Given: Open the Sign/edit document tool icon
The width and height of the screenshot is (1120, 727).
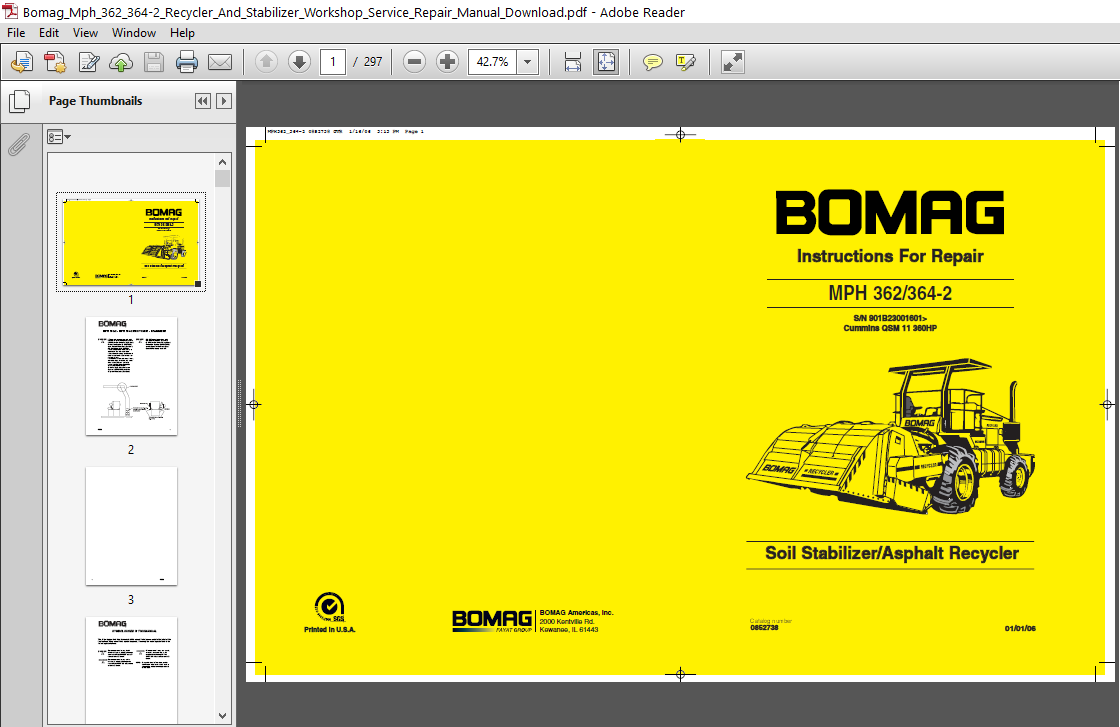Looking at the screenshot, I should point(89,62).
